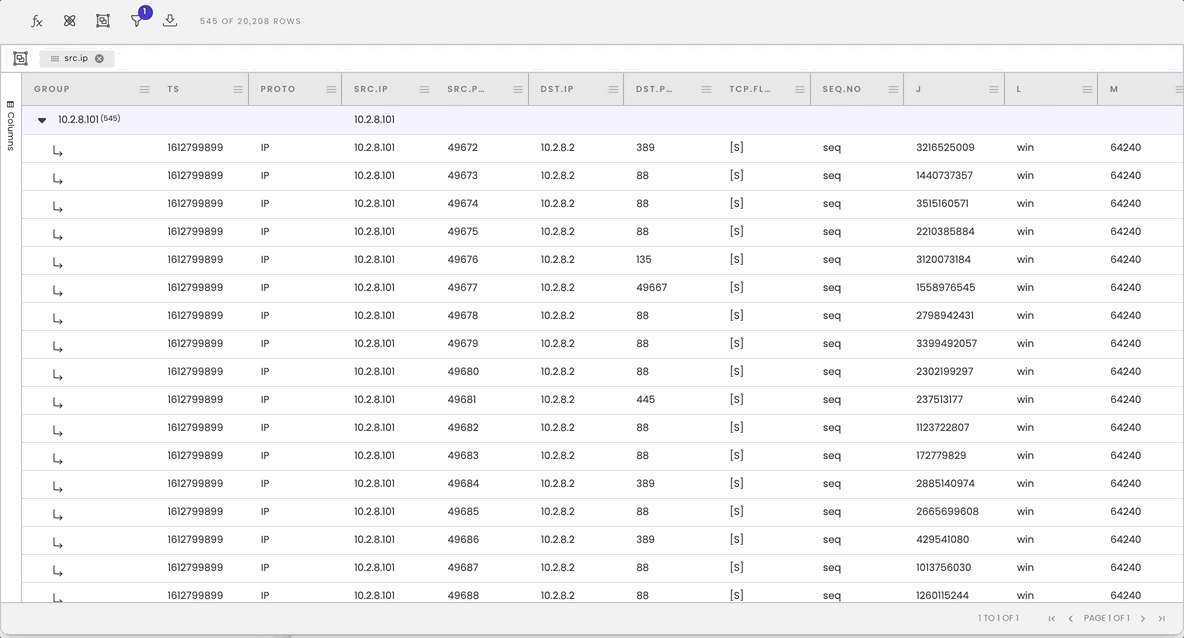The width and height of the screenshot is (1184, 638).
Task: Select sequence value 1558976545
Action: [945, 288]
